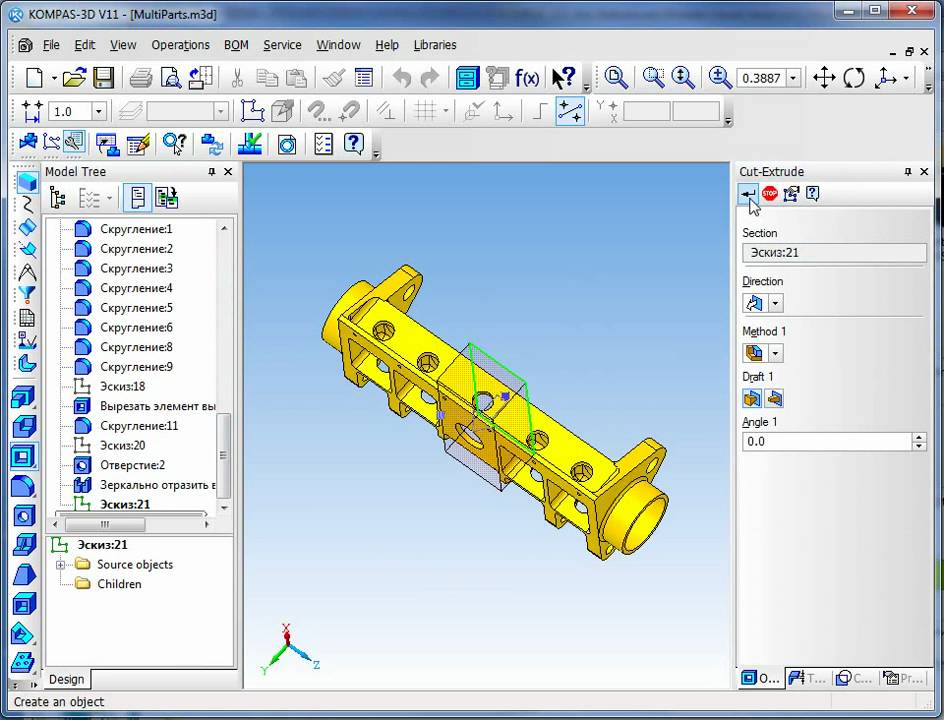
Task: Click the Angle 1 input field
Action: coord(826,441)
